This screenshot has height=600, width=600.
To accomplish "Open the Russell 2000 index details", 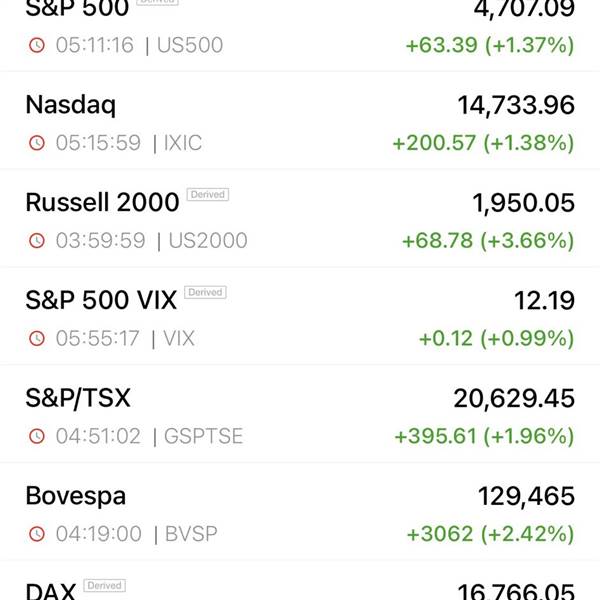I will pyautogui.click(x=300, y=218).
